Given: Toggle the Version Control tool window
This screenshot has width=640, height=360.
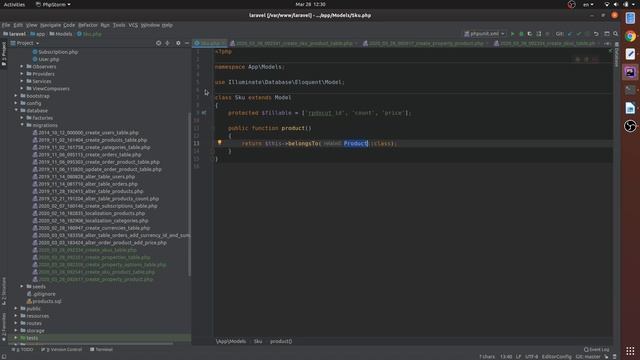Looking at the screenshot, I should [x=61, y=350].
